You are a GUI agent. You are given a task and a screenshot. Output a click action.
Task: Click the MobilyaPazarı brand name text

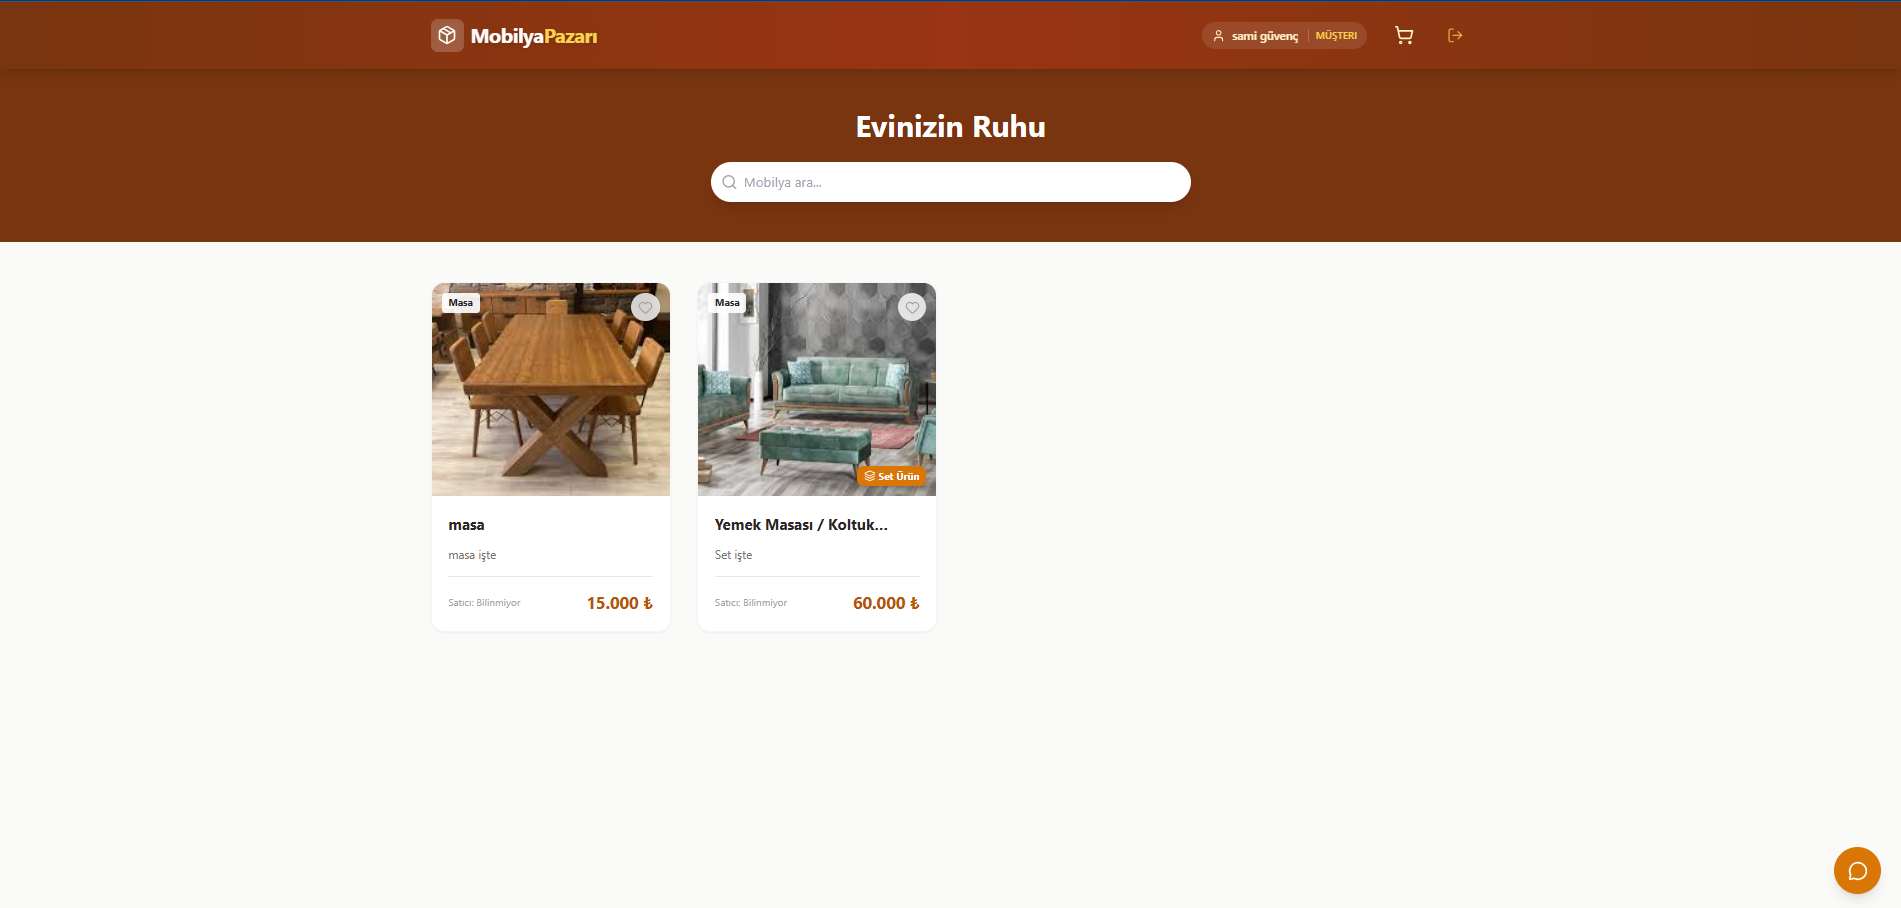(534, 37)
